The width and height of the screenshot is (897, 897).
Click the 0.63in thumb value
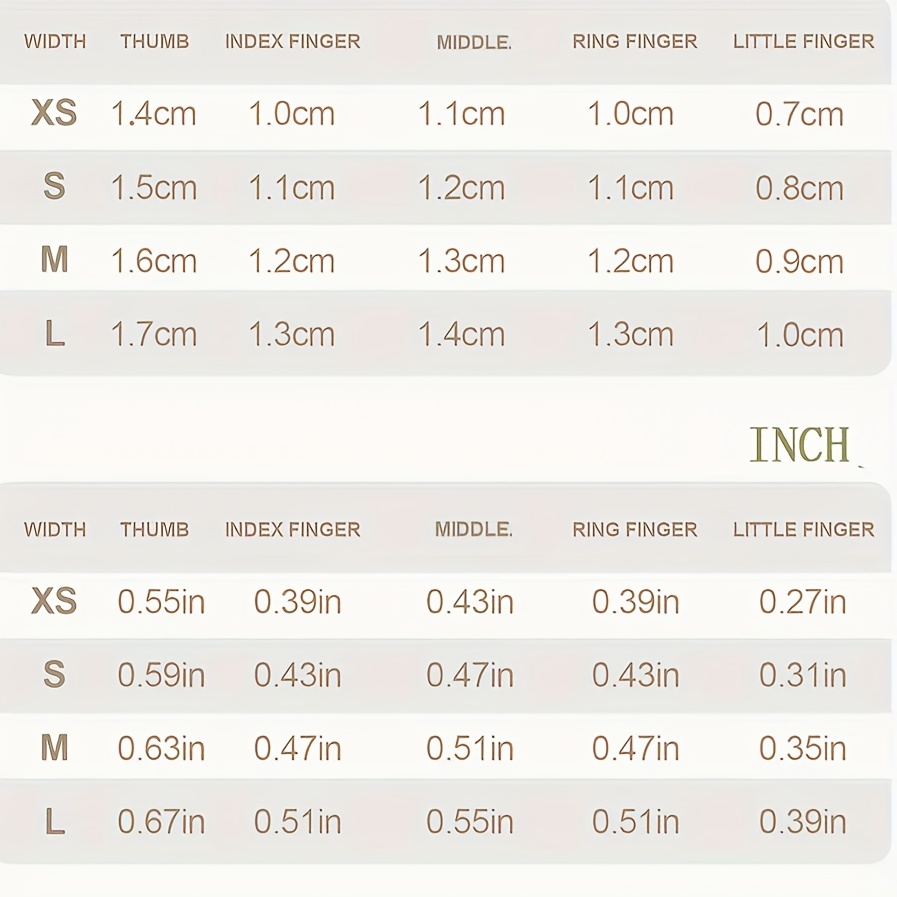[x=161, y=748]
